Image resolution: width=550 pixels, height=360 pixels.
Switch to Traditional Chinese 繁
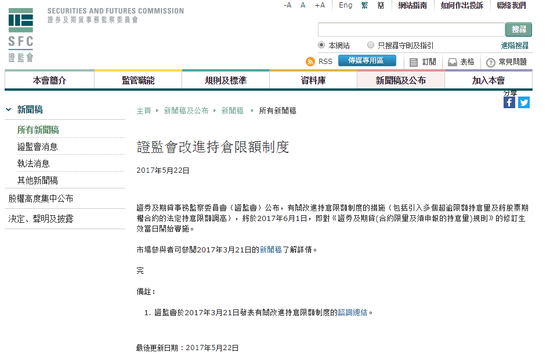click(x=365, y=5)
